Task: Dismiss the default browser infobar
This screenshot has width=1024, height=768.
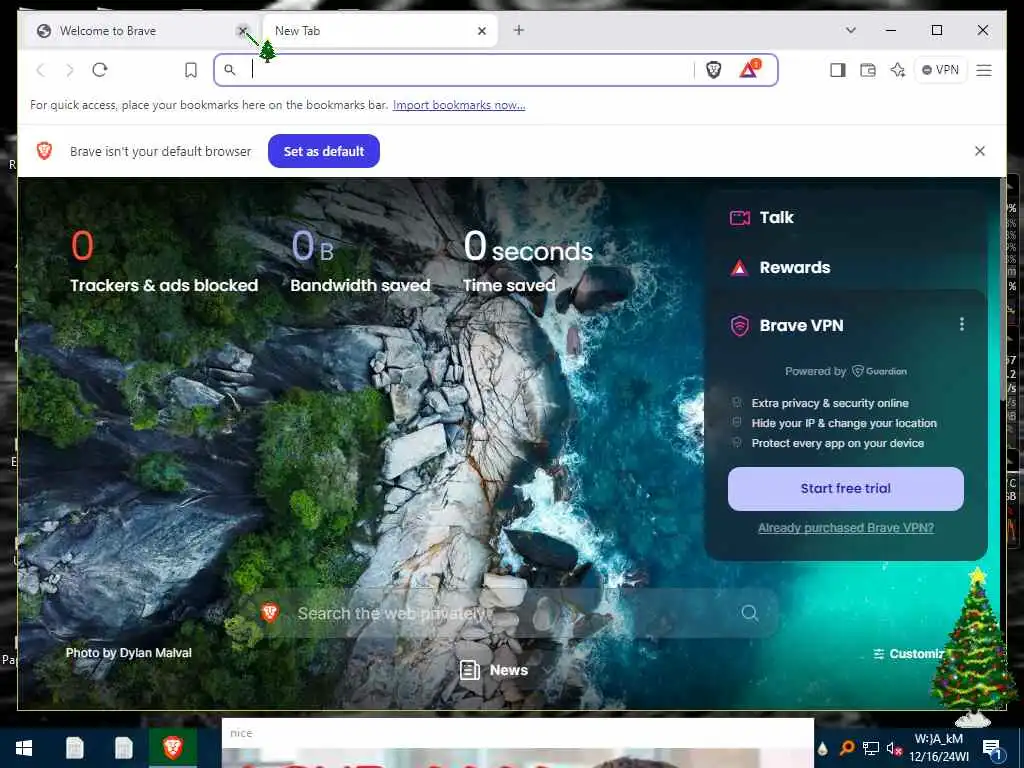Action: coord(980,151)
